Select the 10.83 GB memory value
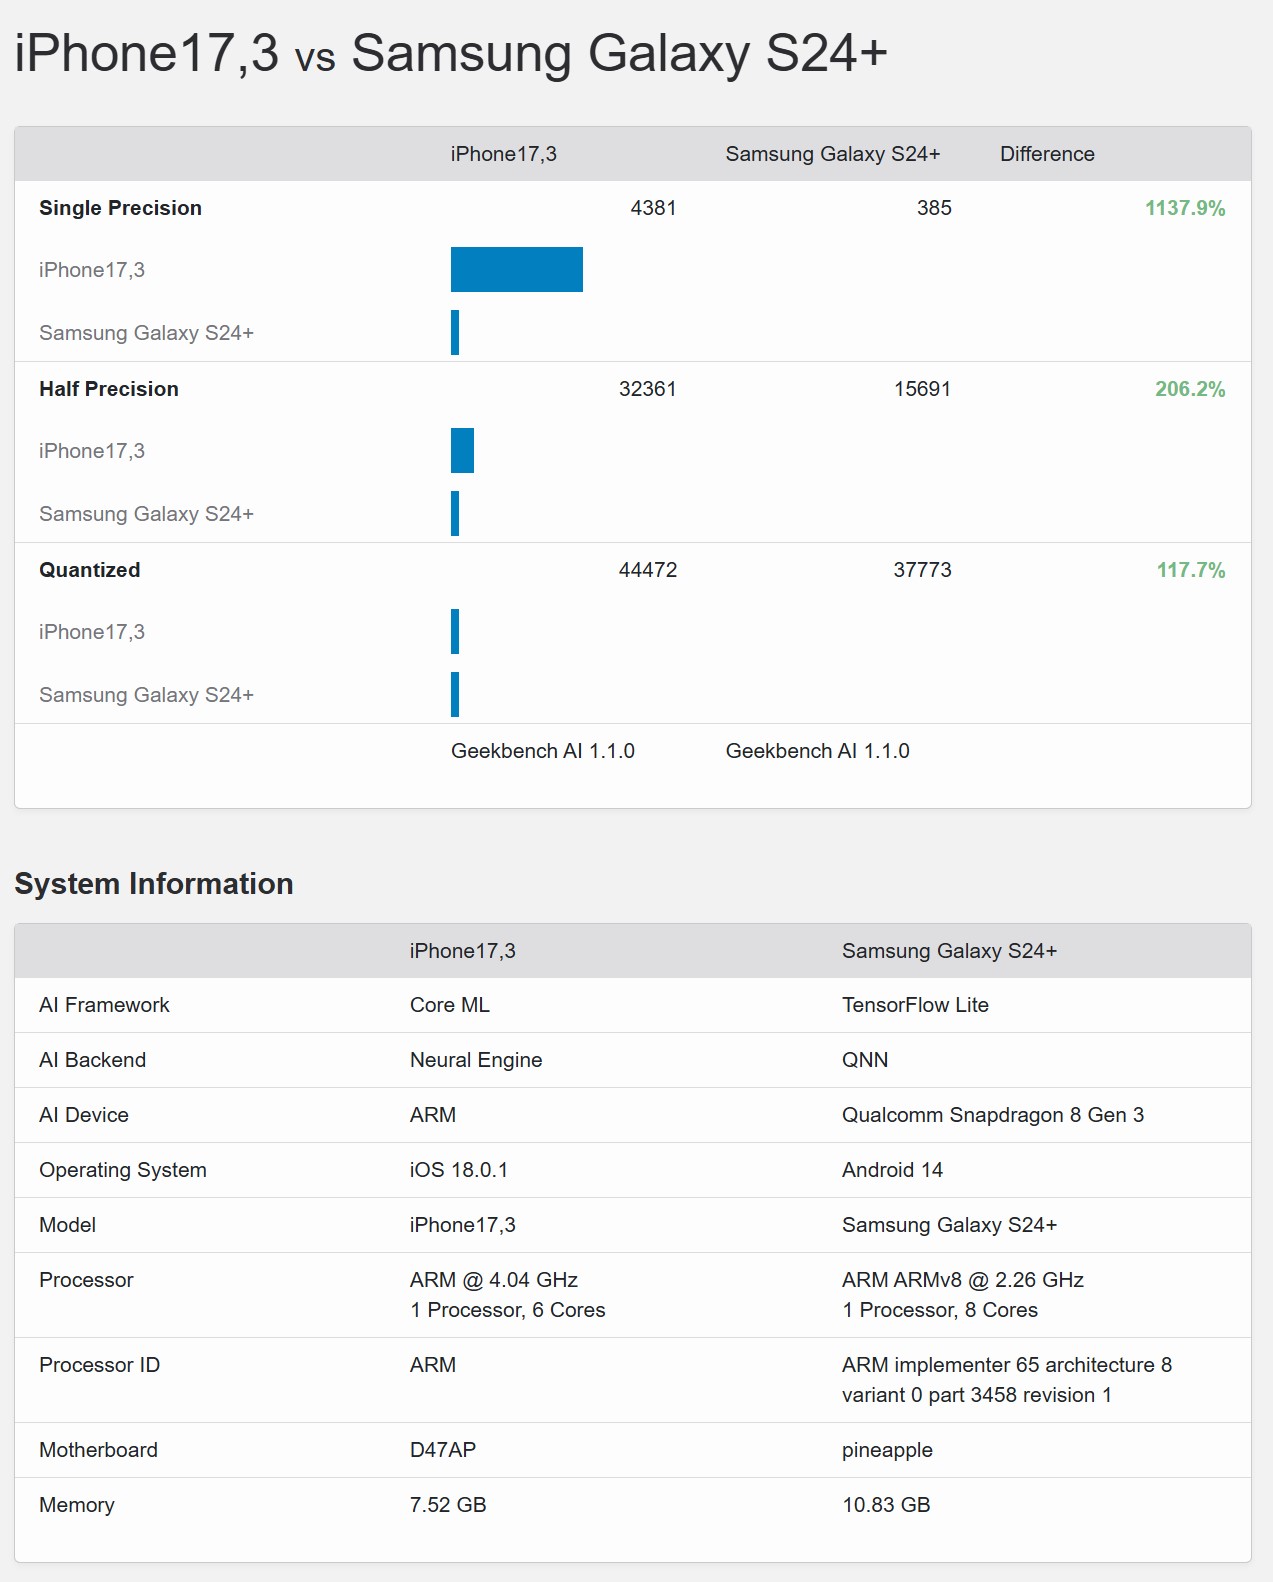The height and width of the screenshot is (1582, 1273). tap(886, 1505)
